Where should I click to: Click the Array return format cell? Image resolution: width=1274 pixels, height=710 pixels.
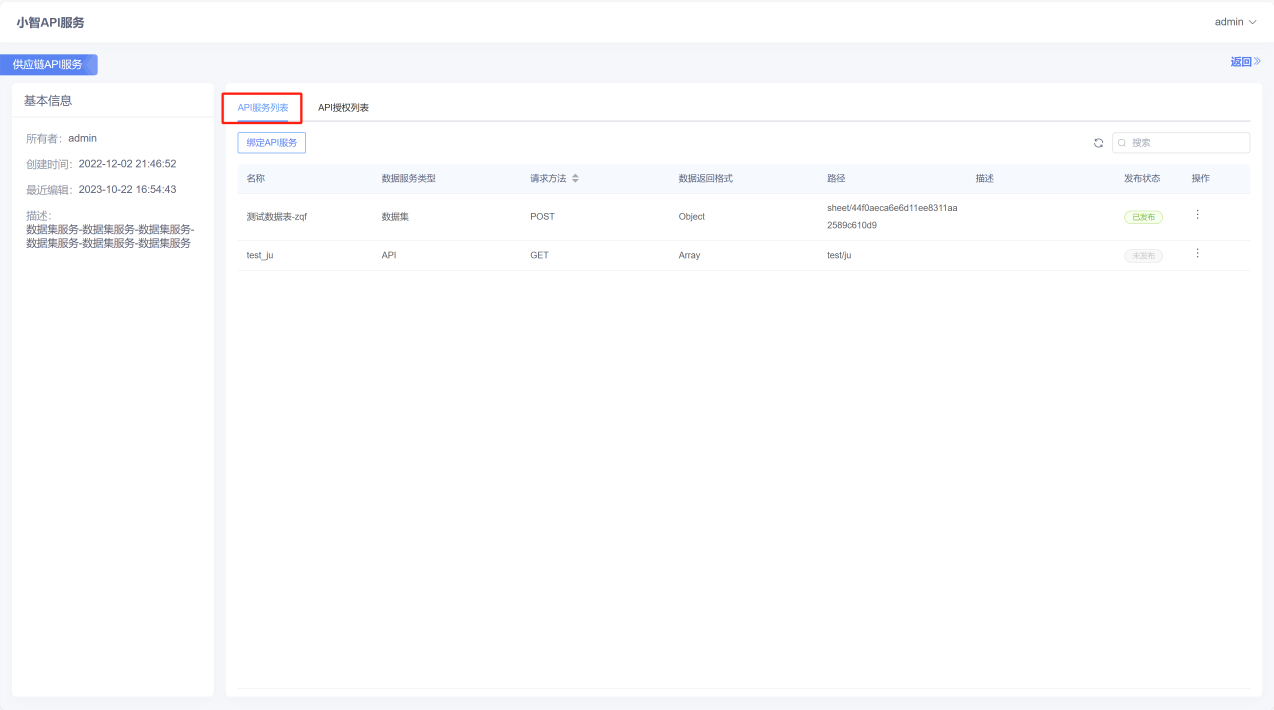pos(689,255)
